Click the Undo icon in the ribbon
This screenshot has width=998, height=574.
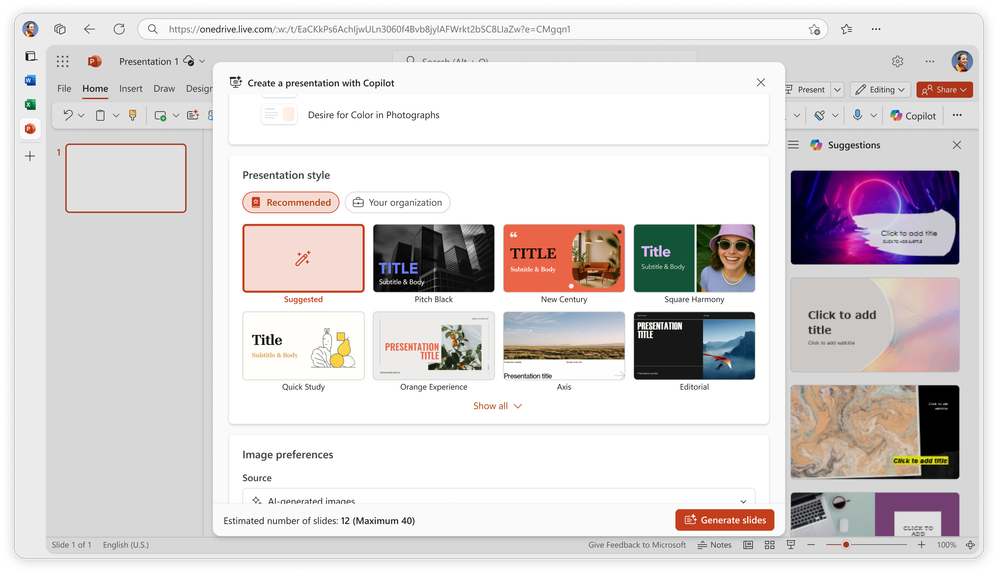(67, 115)
